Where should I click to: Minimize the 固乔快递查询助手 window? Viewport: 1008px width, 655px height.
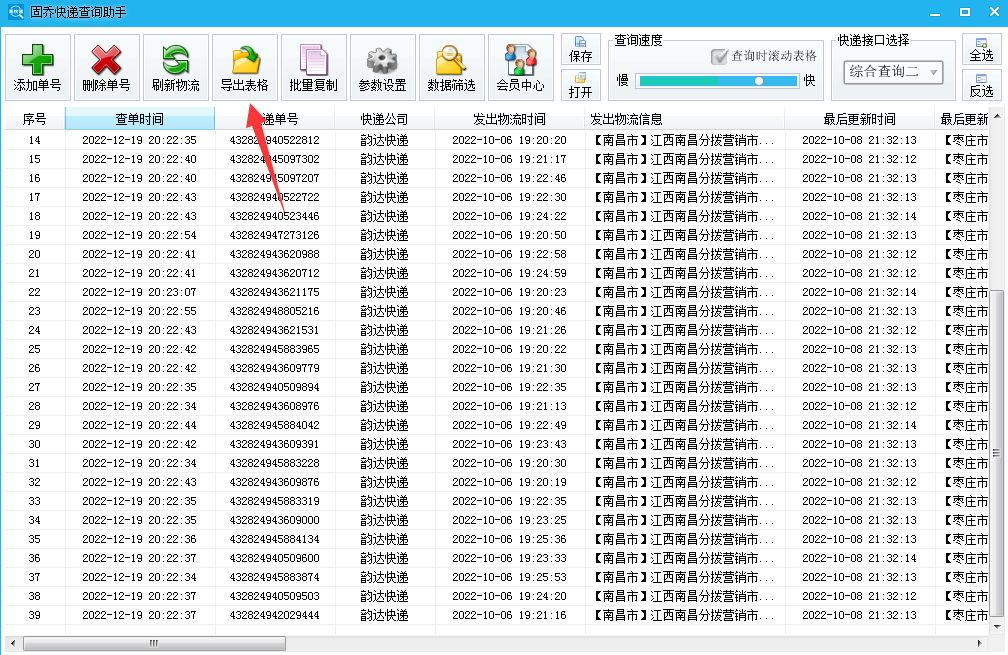(x=935, y=12)
